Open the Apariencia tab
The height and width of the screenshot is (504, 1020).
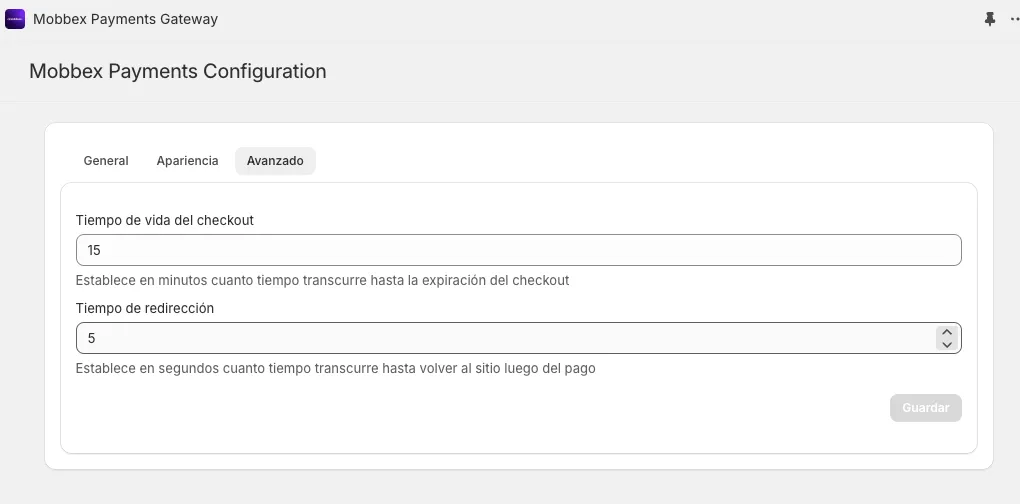(187, 161)
